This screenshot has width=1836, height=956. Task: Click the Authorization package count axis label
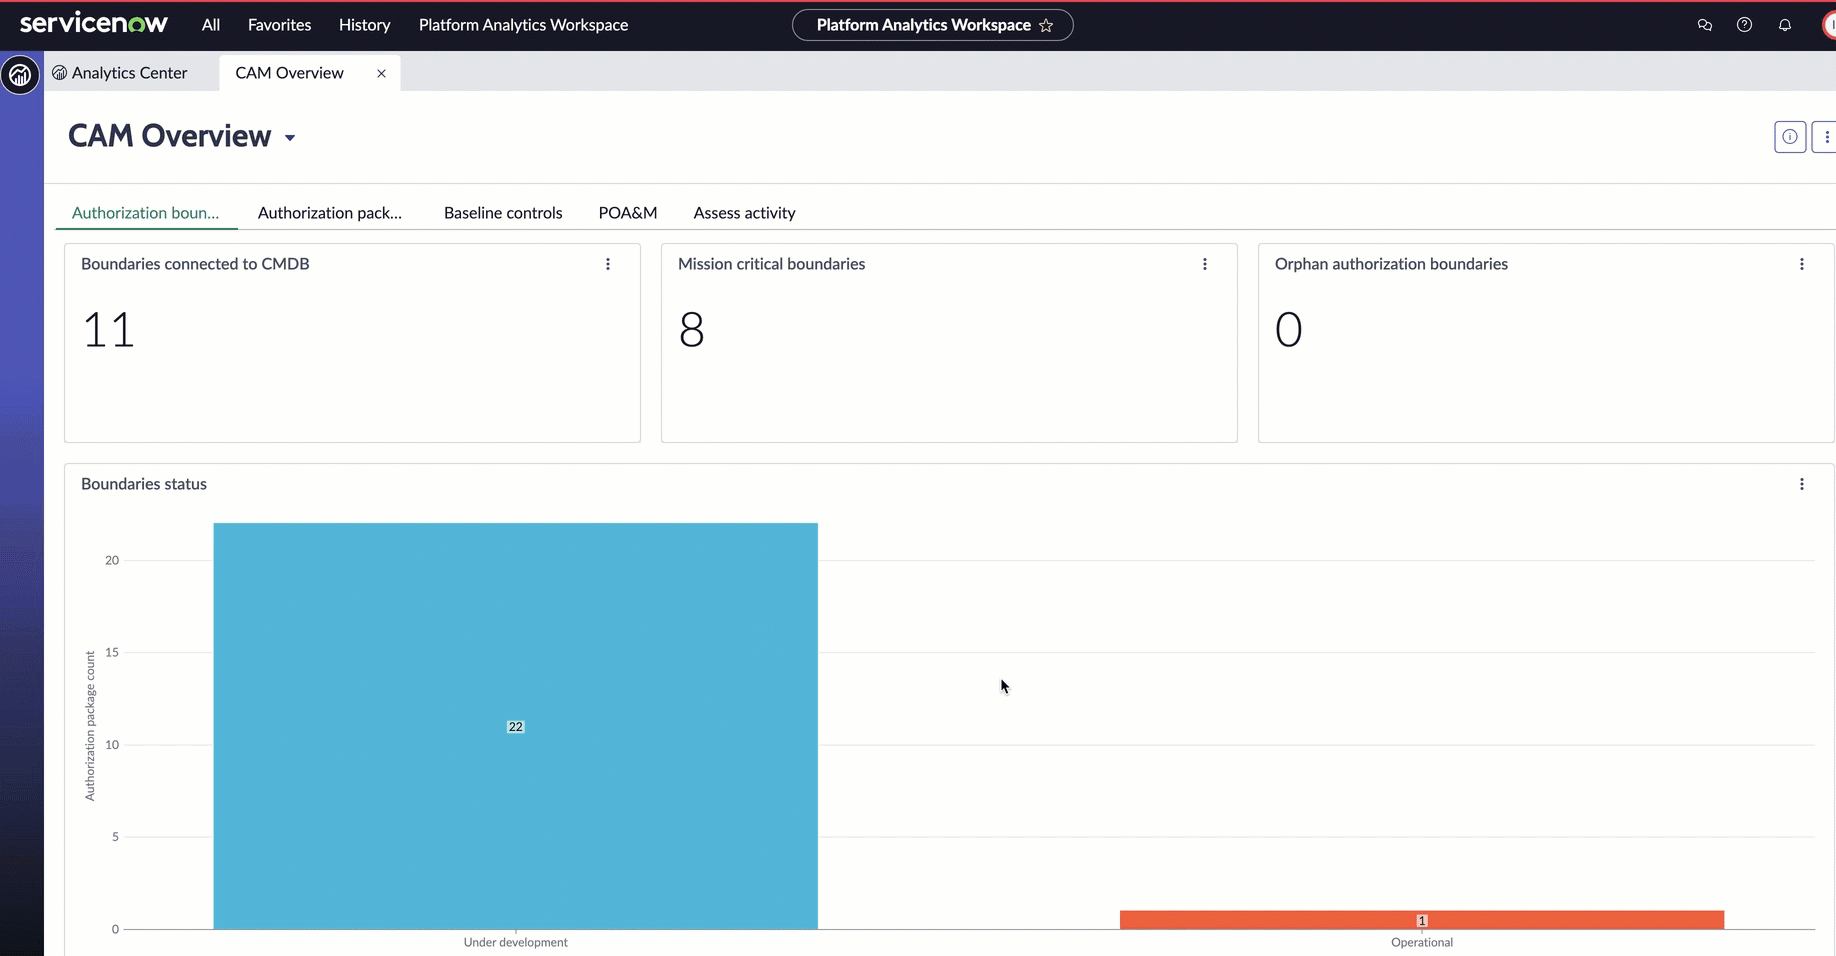(x=90, y=726)
